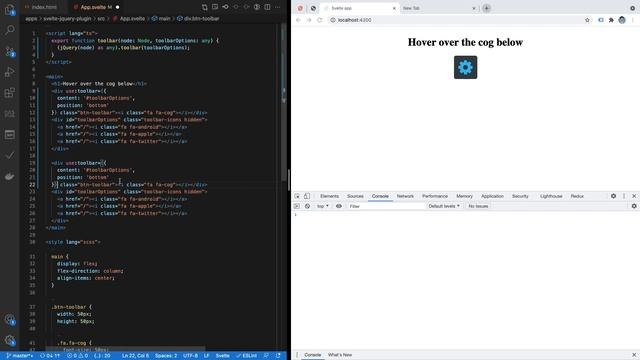
Task: Click the ESLint status bar item
Action: point(247,356)
